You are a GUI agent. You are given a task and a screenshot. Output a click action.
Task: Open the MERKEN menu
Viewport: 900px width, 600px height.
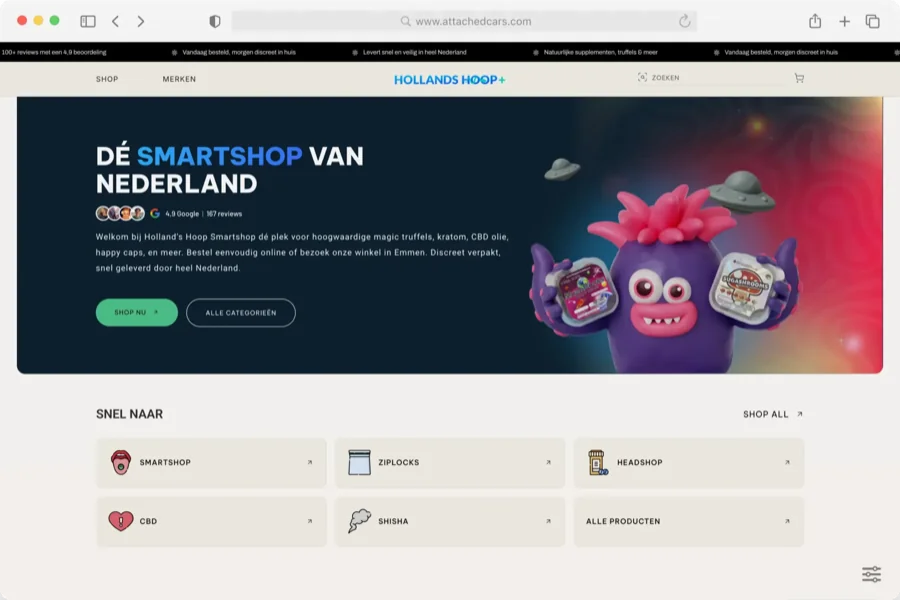pos(179,79)
